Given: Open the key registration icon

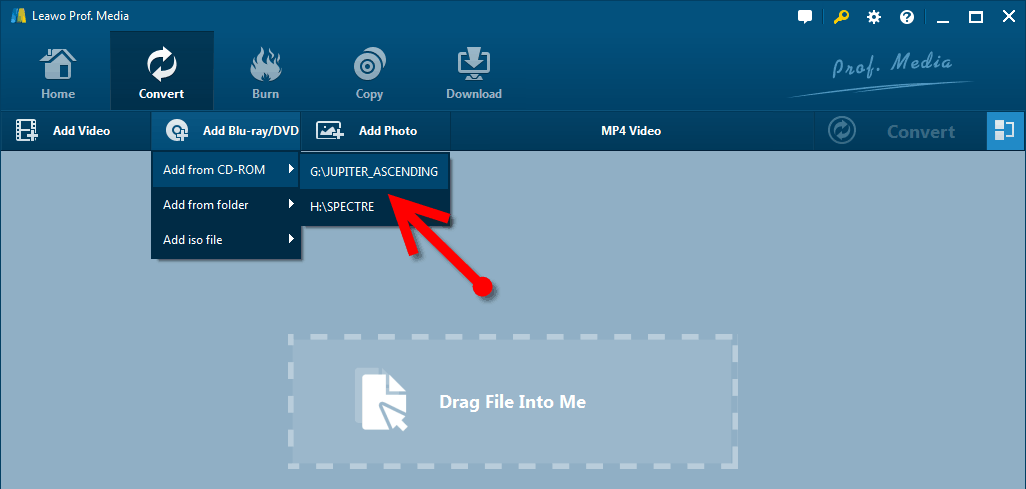Looking at the screenshot, I should 841,17.
